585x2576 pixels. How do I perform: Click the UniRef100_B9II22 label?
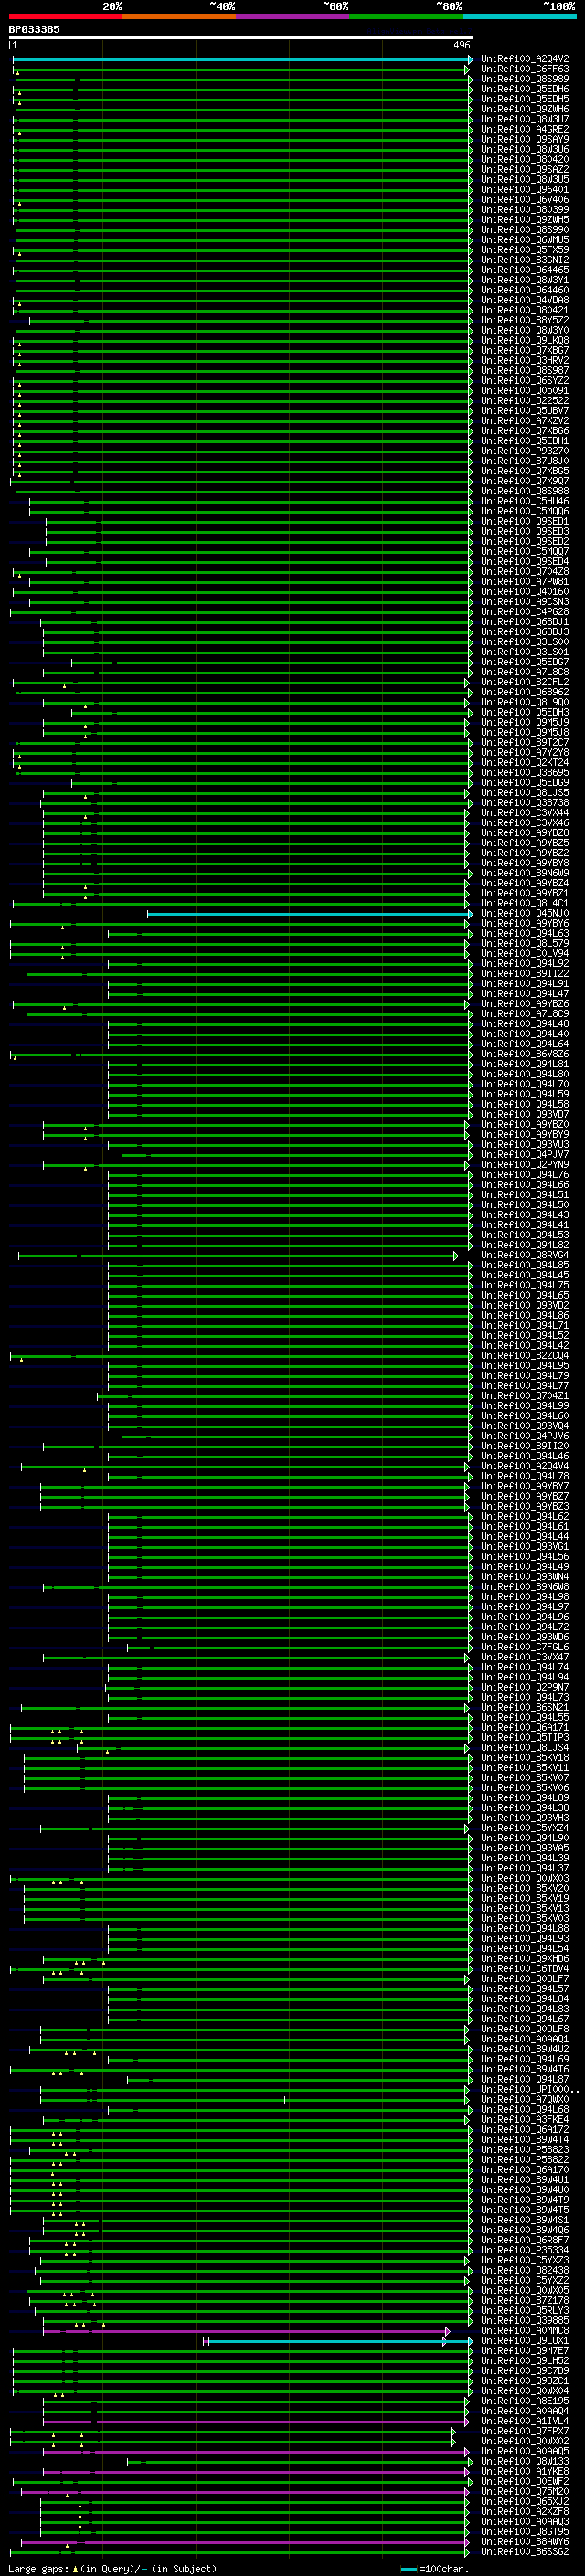525,974
